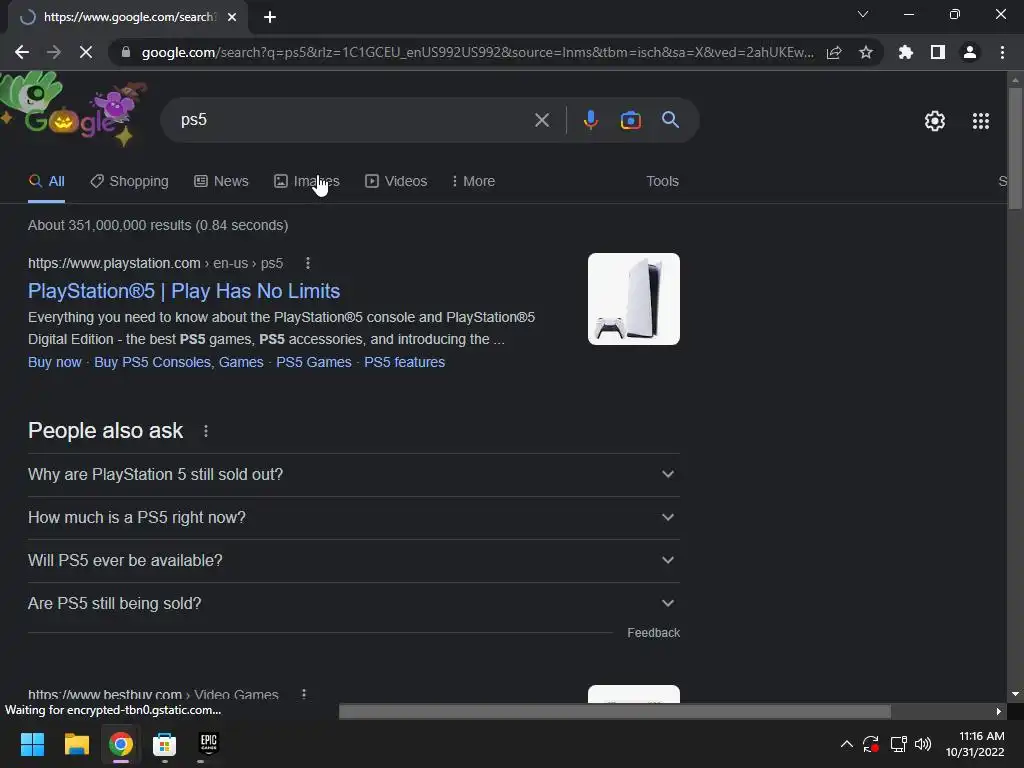The width and height of the screenshot is (1024, 768).
Task: Open the More search categories menu
Action: point(473,181)
